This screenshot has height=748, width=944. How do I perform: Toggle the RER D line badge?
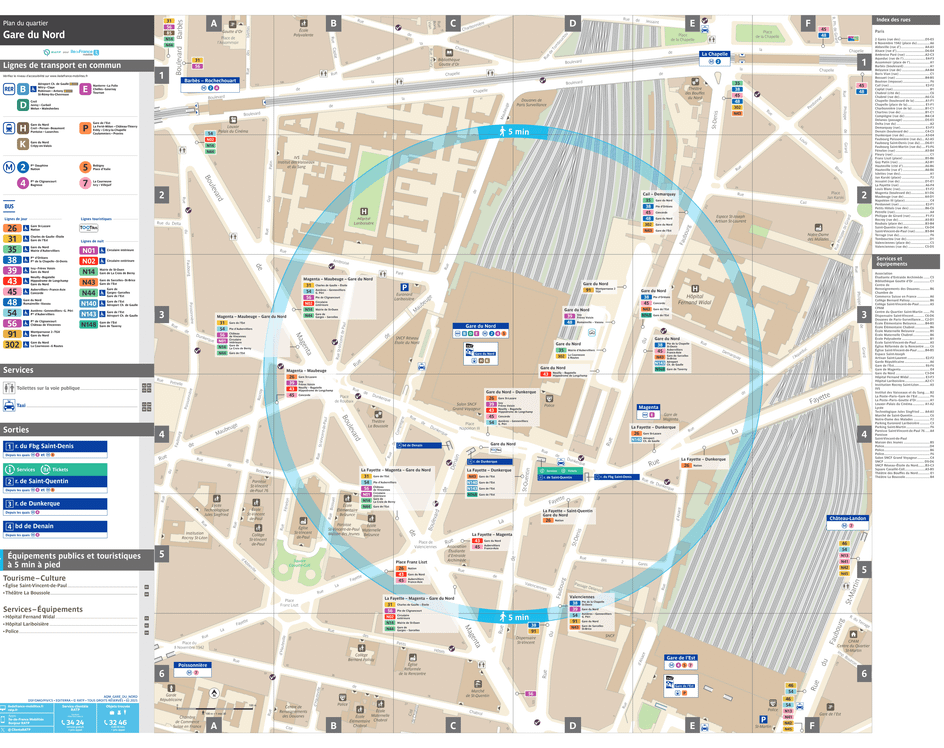22,105
